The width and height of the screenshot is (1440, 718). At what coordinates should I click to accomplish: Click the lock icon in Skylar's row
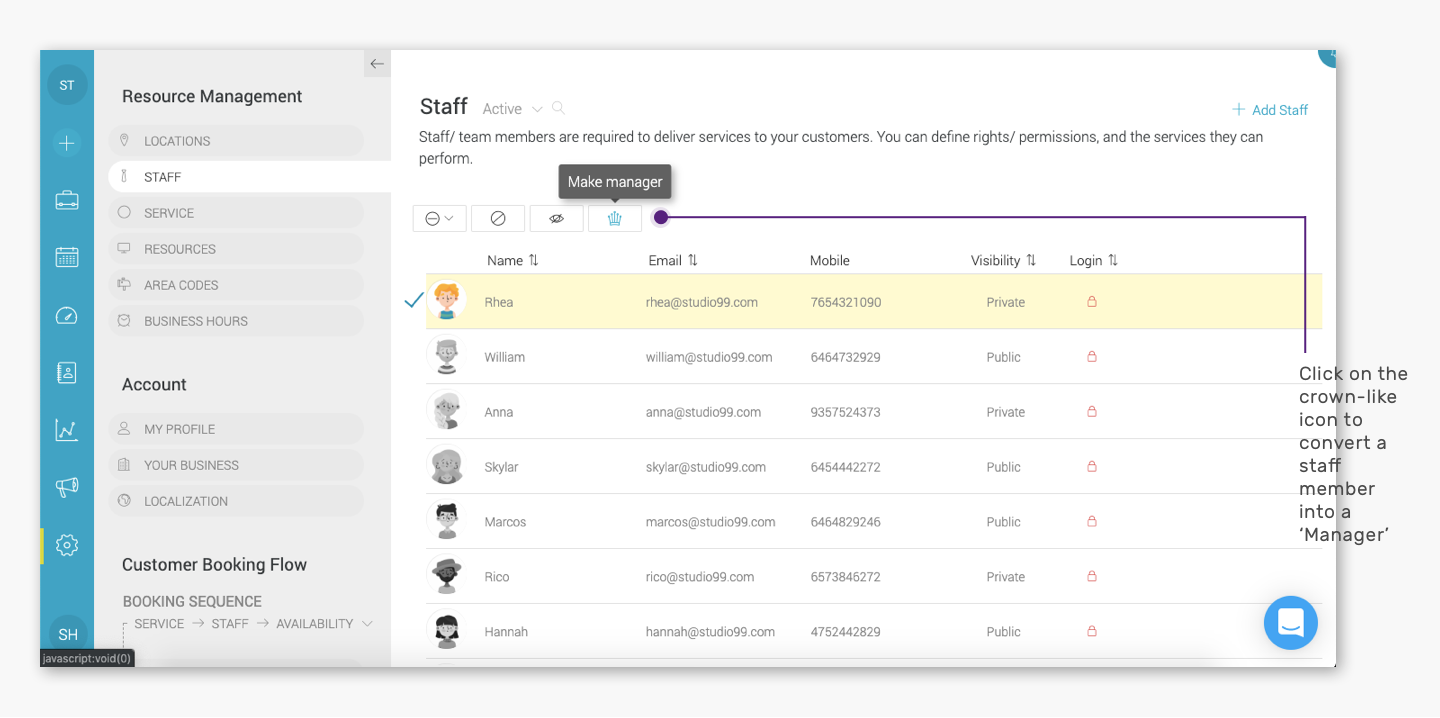click(1092, 466)
